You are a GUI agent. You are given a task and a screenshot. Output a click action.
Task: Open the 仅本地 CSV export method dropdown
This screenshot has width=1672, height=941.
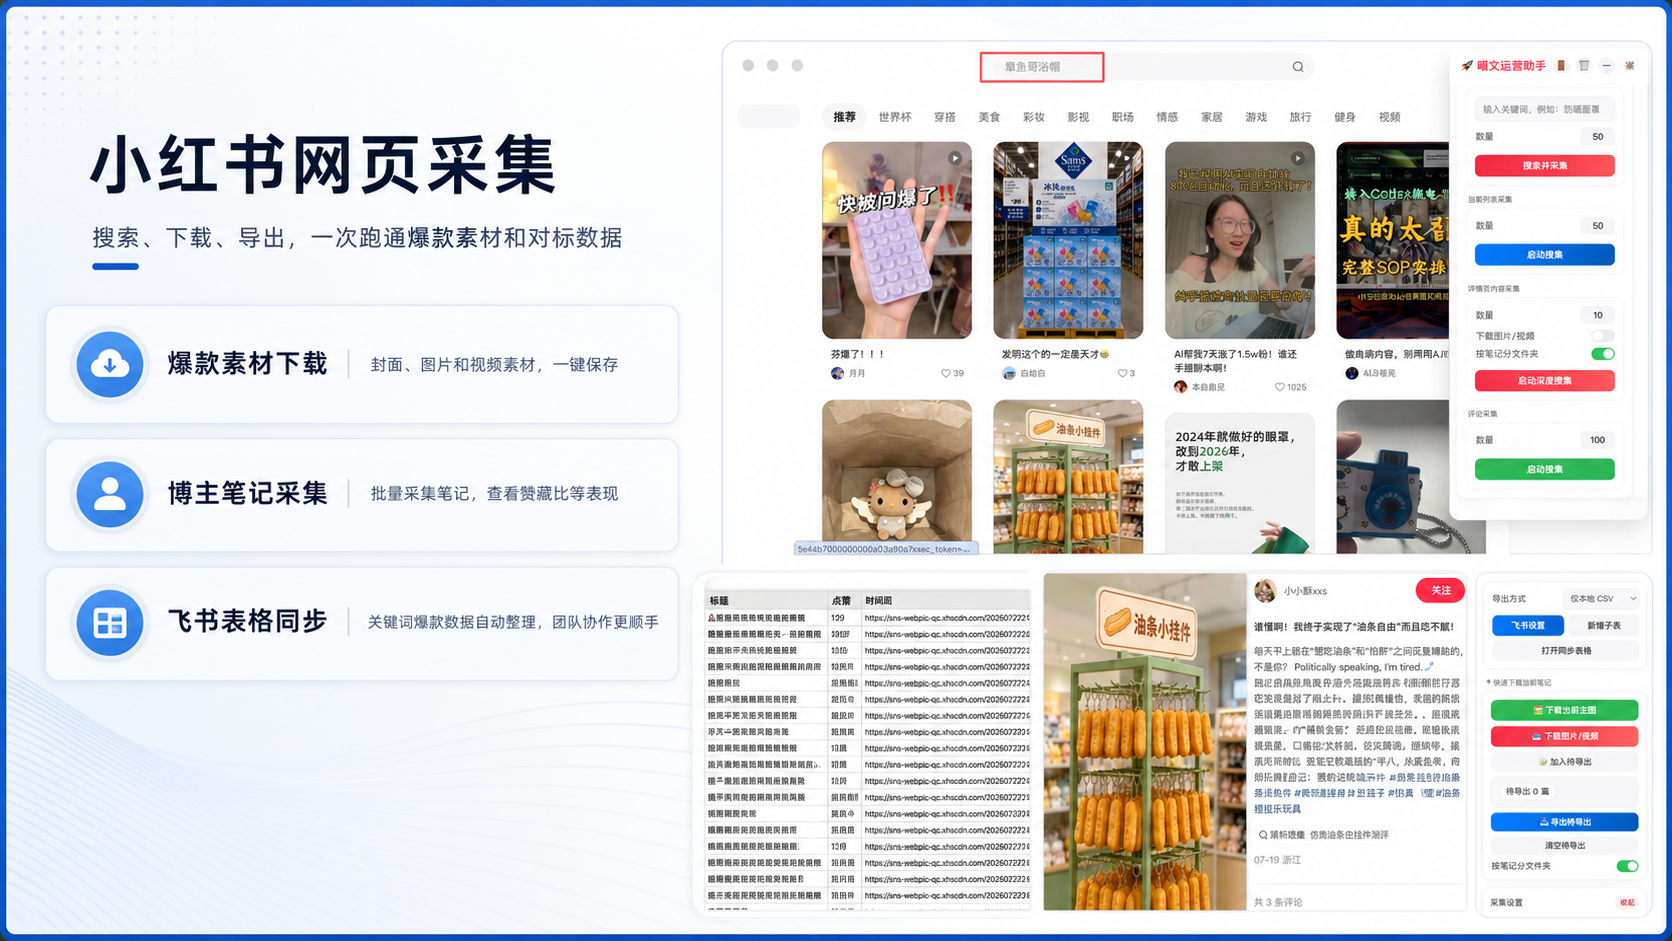1601,599
